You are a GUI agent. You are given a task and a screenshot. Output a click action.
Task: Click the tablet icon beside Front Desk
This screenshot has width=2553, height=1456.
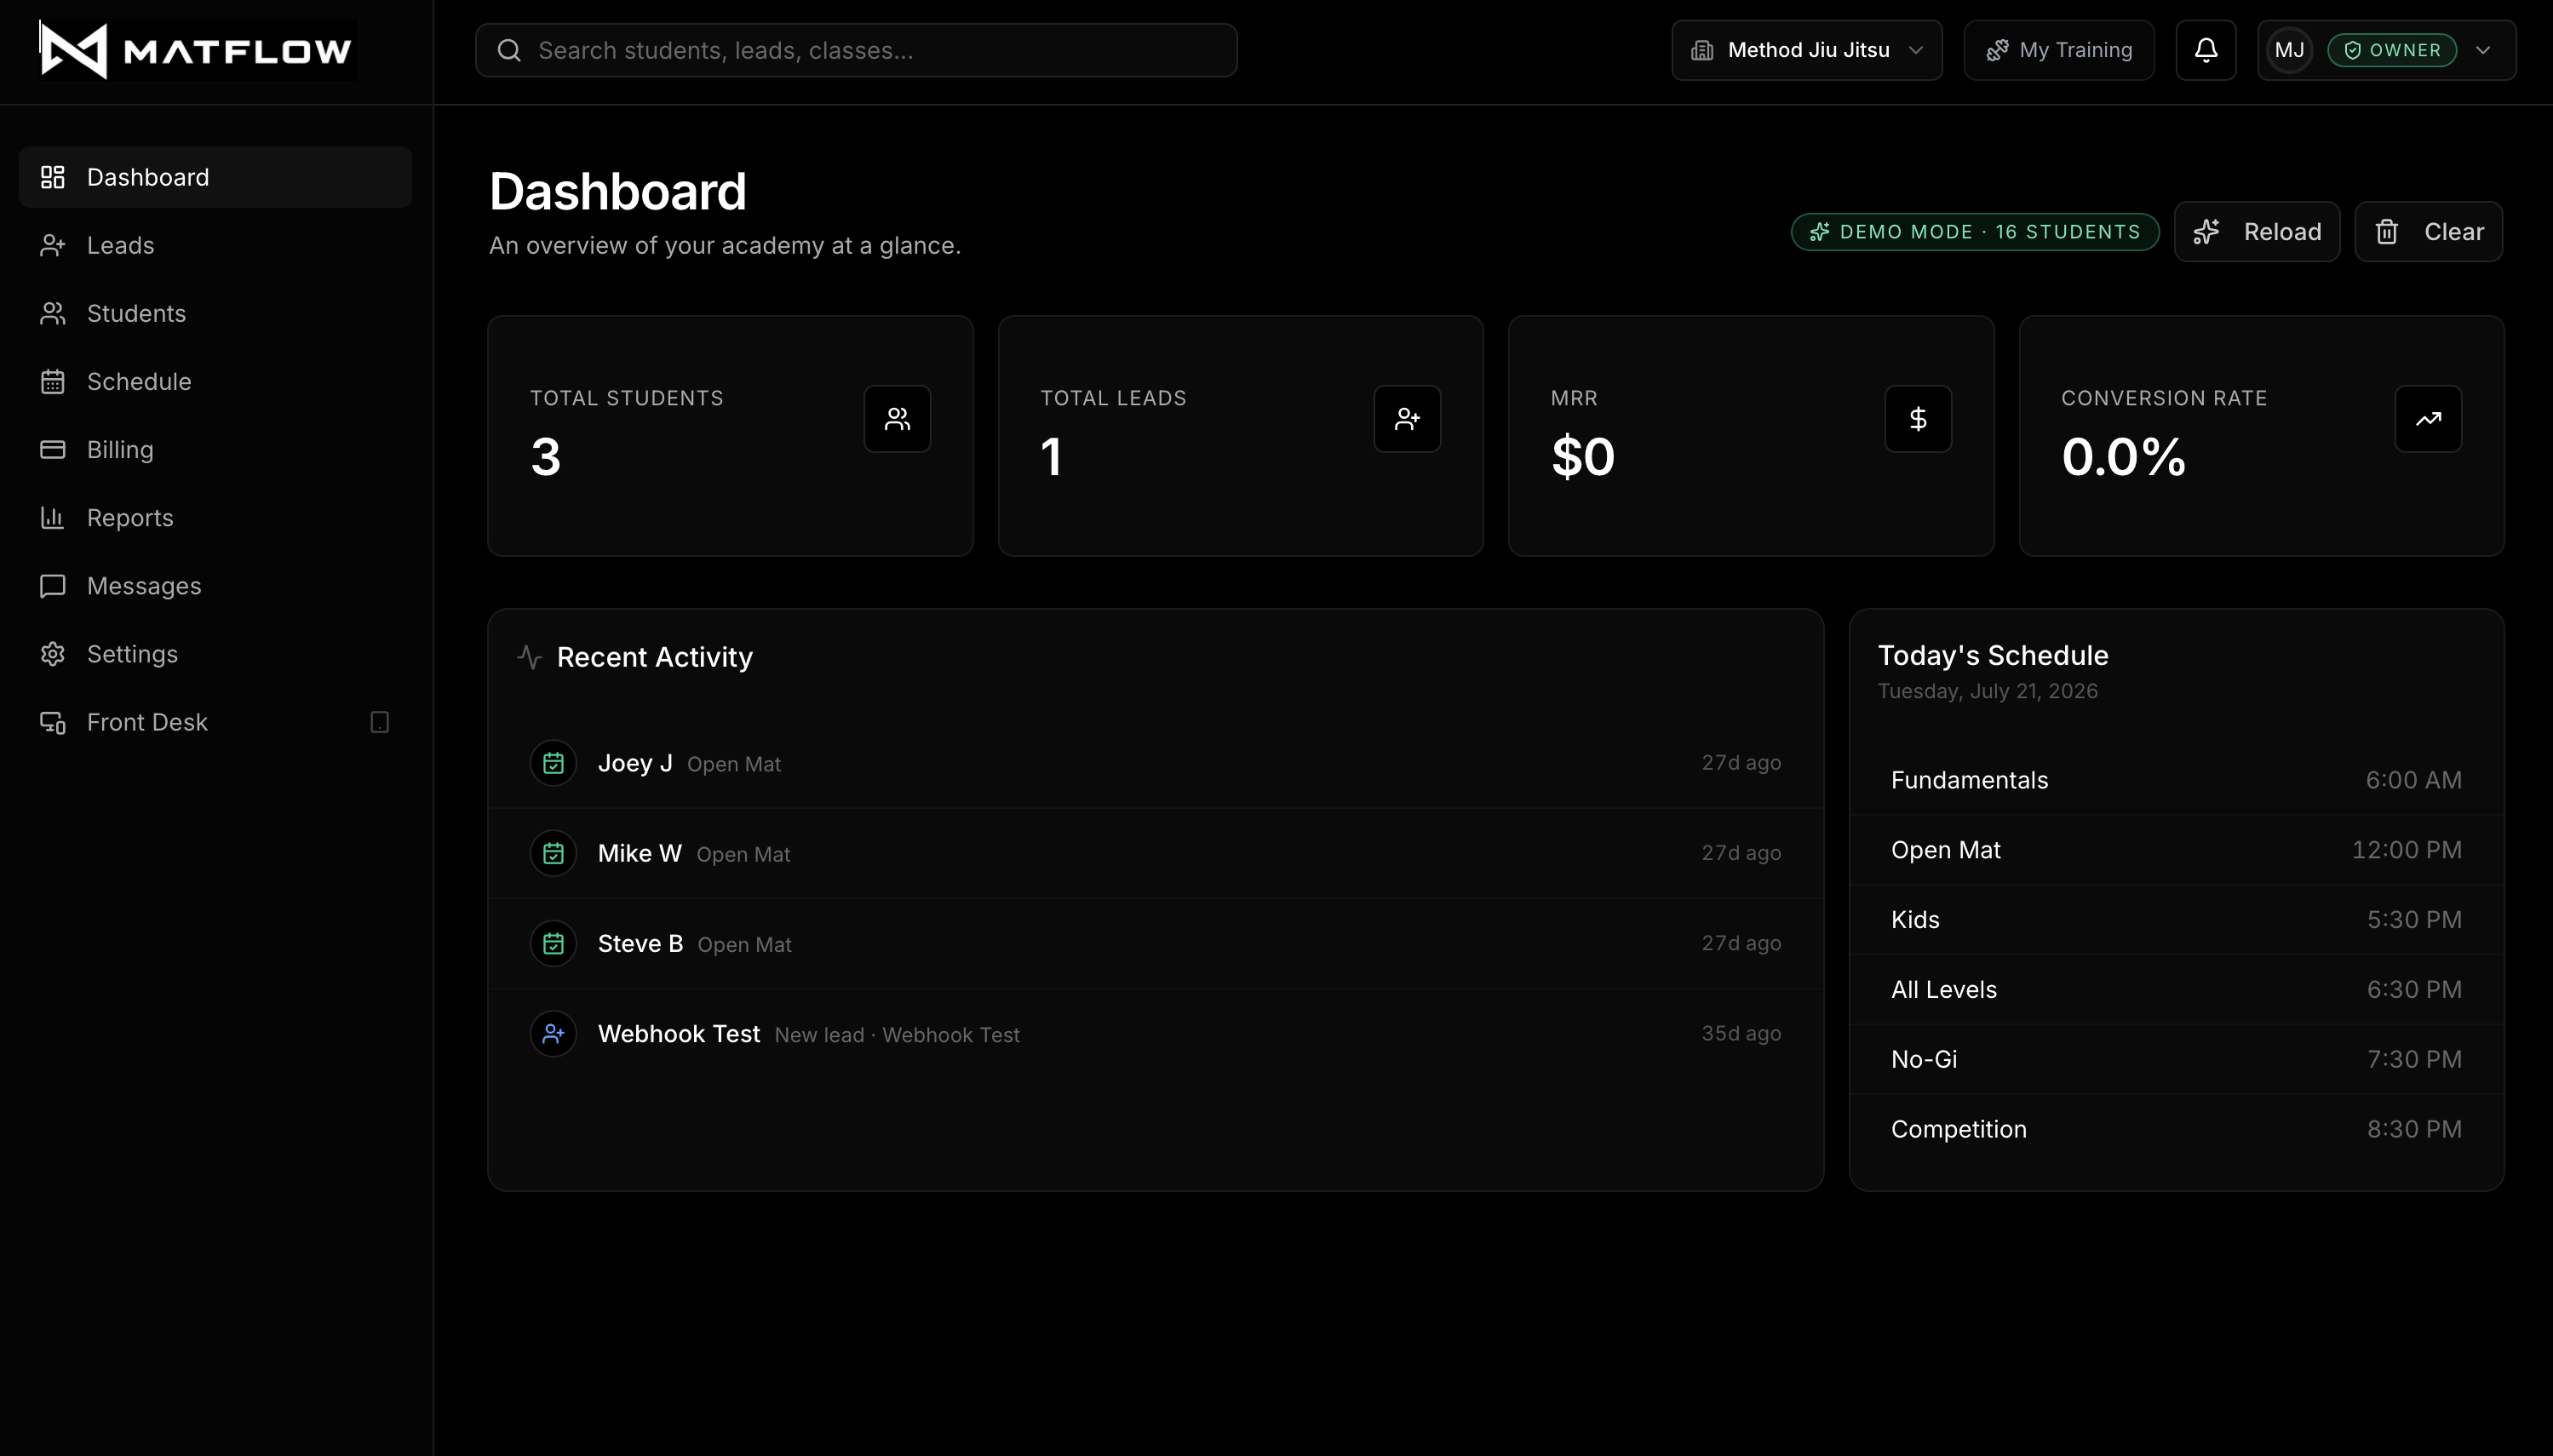point(380,721)
